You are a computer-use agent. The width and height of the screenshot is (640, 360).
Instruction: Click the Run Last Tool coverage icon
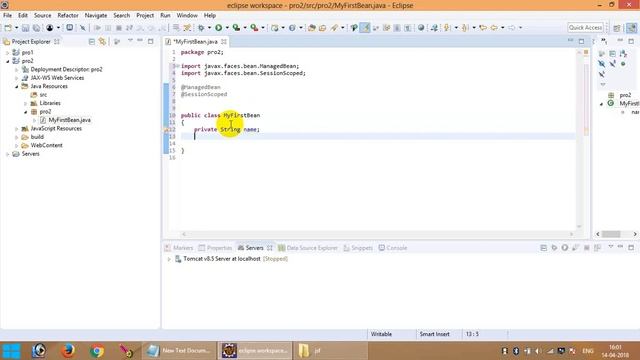point(236,28)
